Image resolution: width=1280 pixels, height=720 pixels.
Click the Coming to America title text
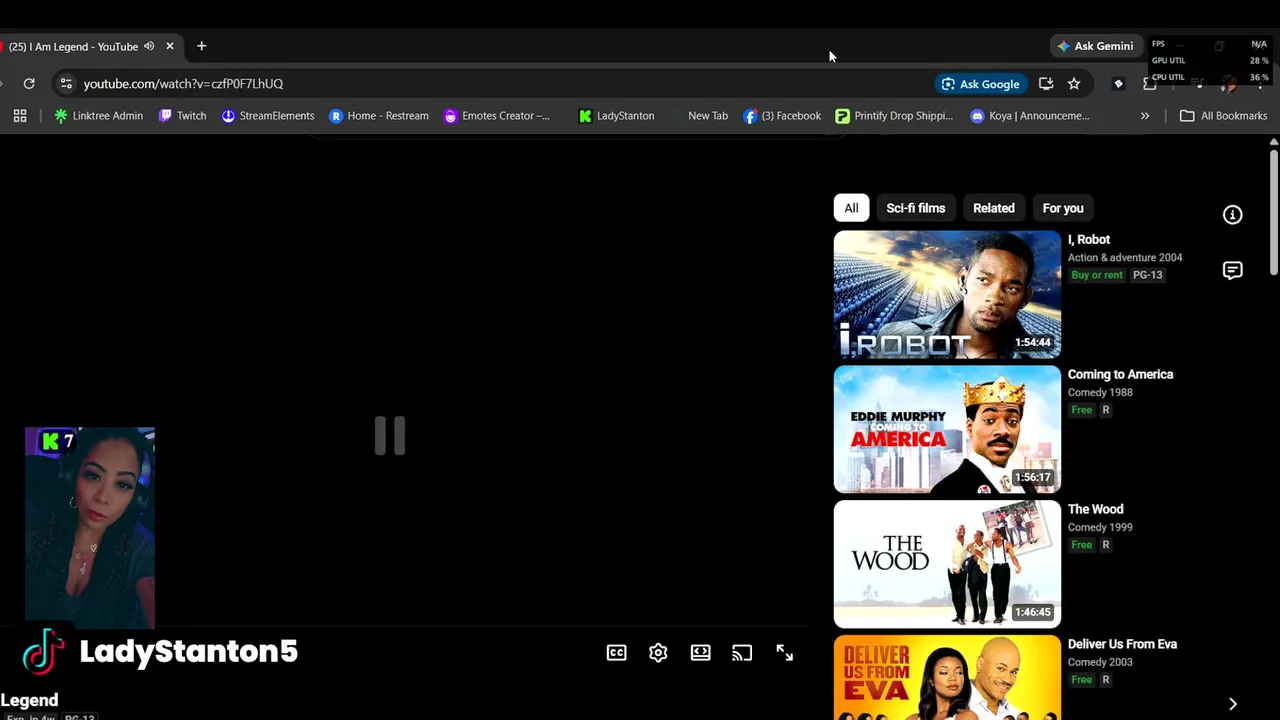[1120, 375]
